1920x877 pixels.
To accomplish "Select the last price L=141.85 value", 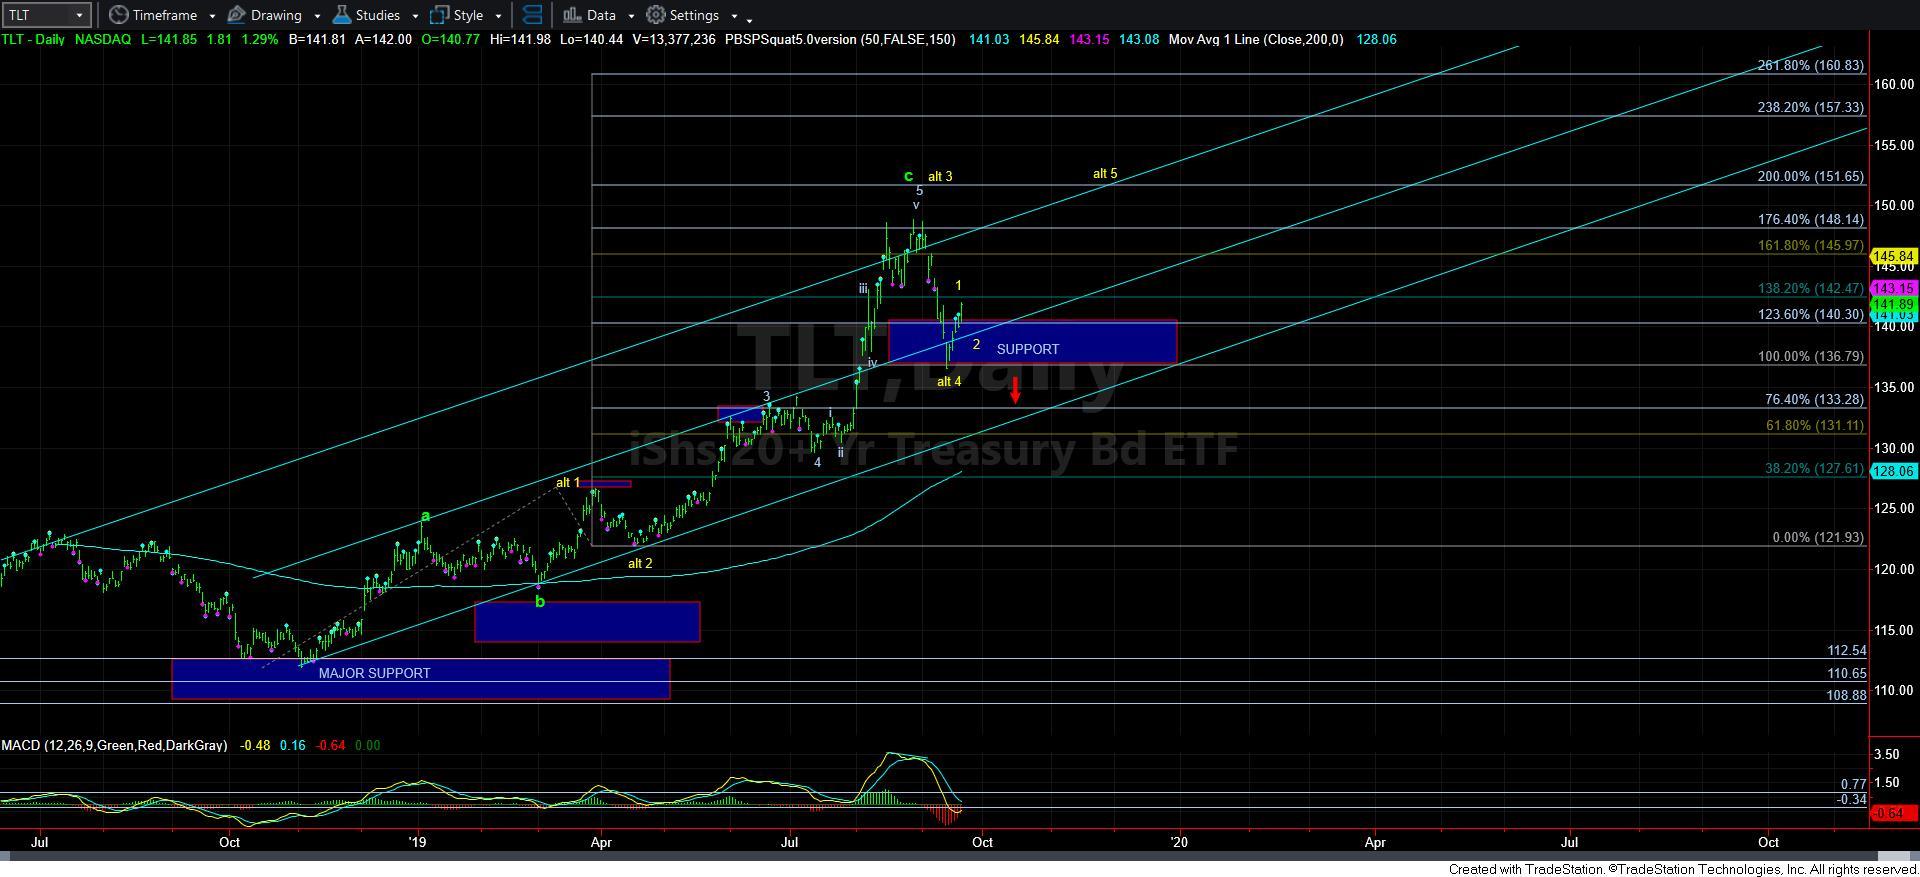I will tap(169, 39).
